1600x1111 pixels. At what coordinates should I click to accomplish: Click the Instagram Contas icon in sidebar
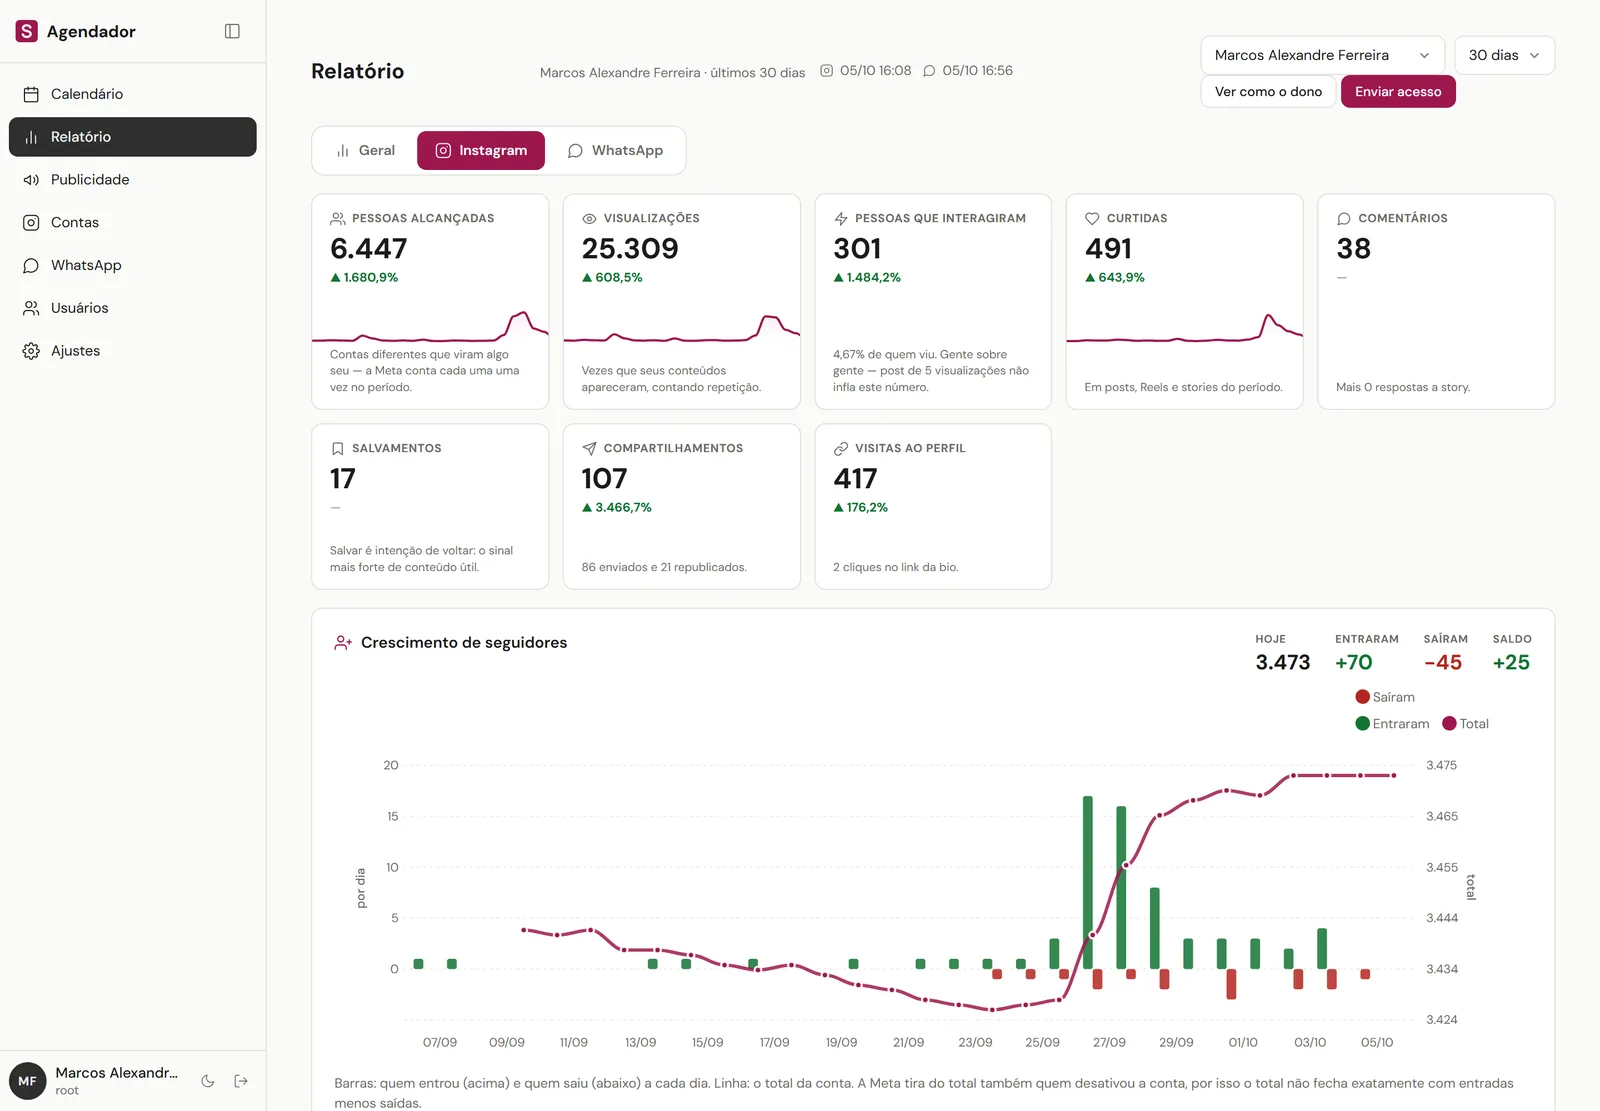(31, 223)
